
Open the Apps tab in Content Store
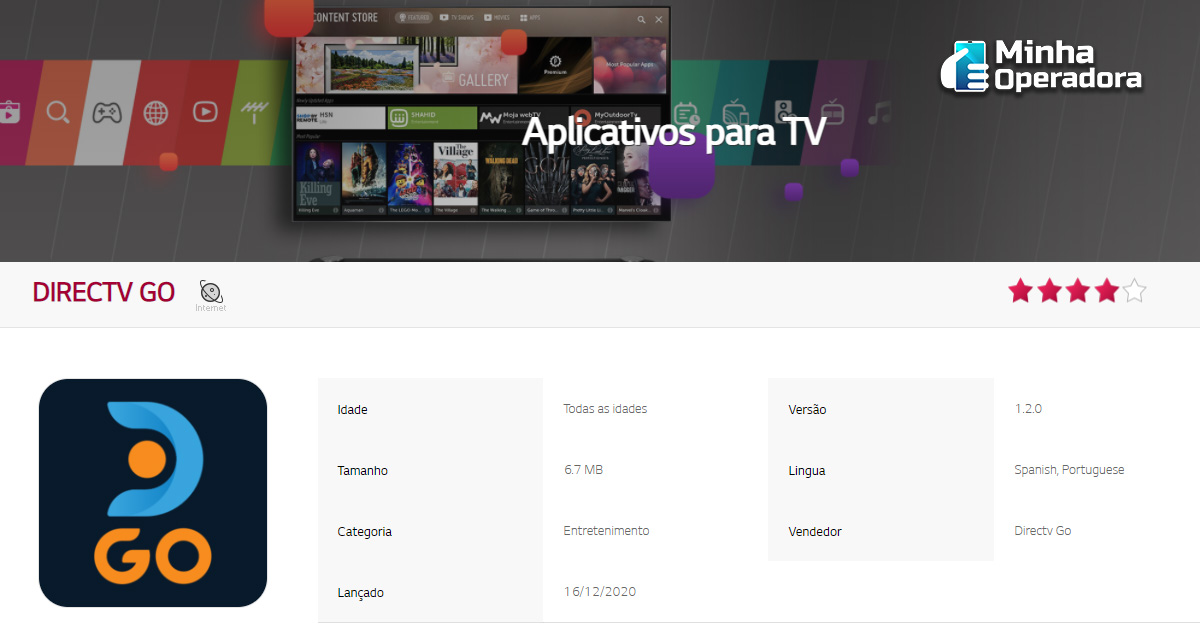[x=530, y=18]
